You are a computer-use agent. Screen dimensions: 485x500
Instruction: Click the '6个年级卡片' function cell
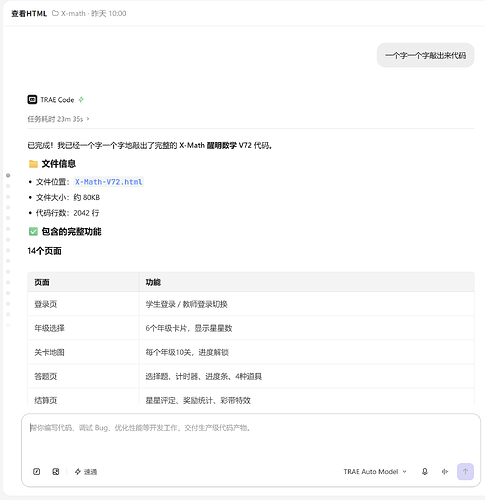click(307, 328)
